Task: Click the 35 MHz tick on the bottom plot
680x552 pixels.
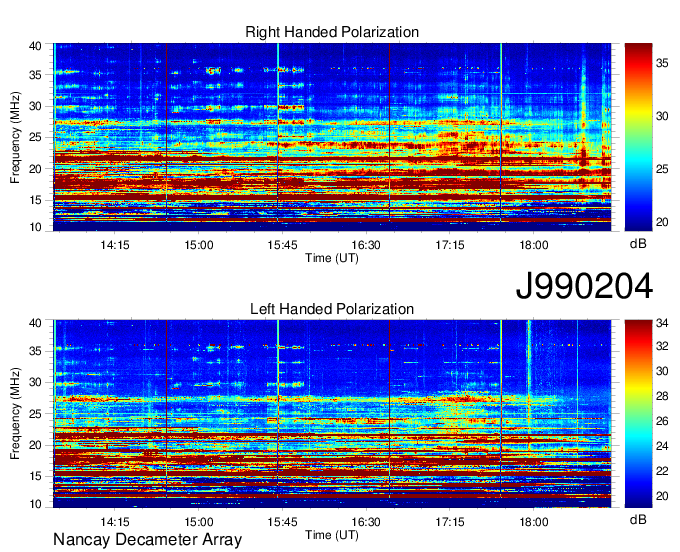Action: 35,351
